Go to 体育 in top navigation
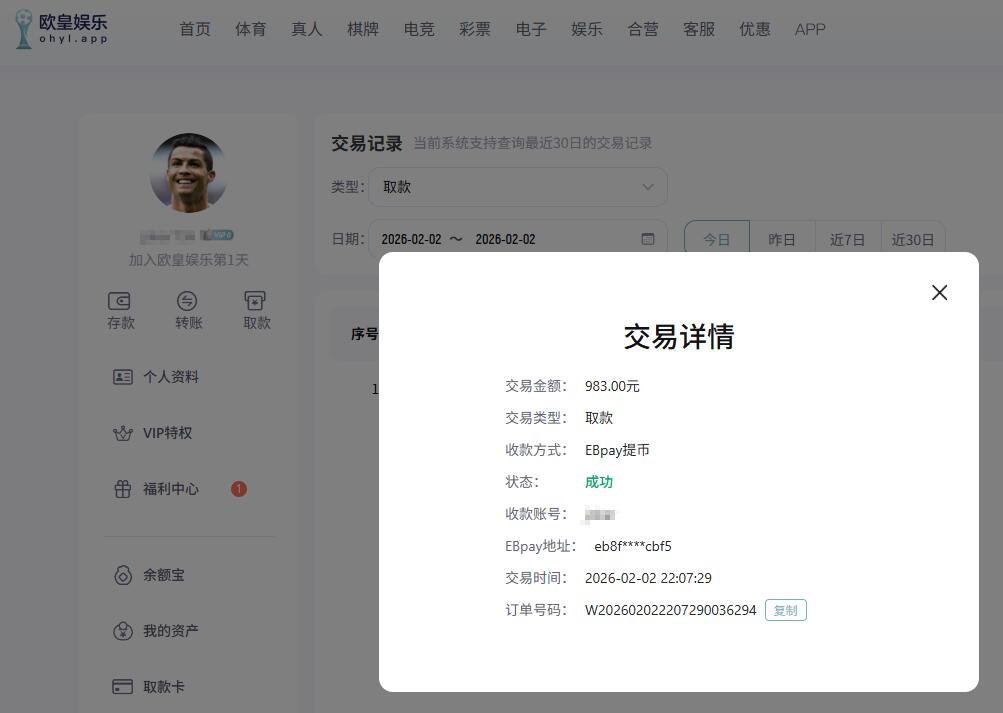The height and width of the screenshot is (713, 1003). [251, 29]
